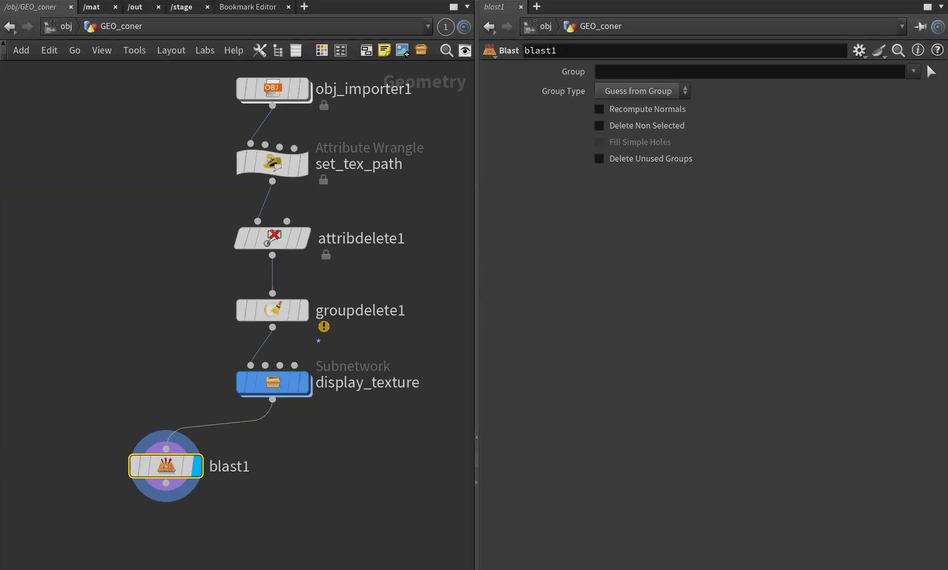948x570 pixels.
Task: Expand the network path dropdown arrow
Action: (x=428, y=26)
